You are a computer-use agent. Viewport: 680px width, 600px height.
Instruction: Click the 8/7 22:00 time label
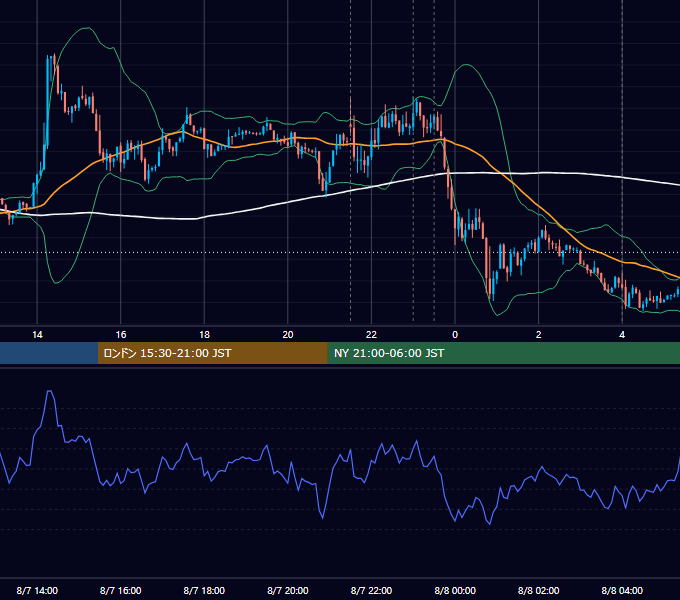tap(371, 590)
